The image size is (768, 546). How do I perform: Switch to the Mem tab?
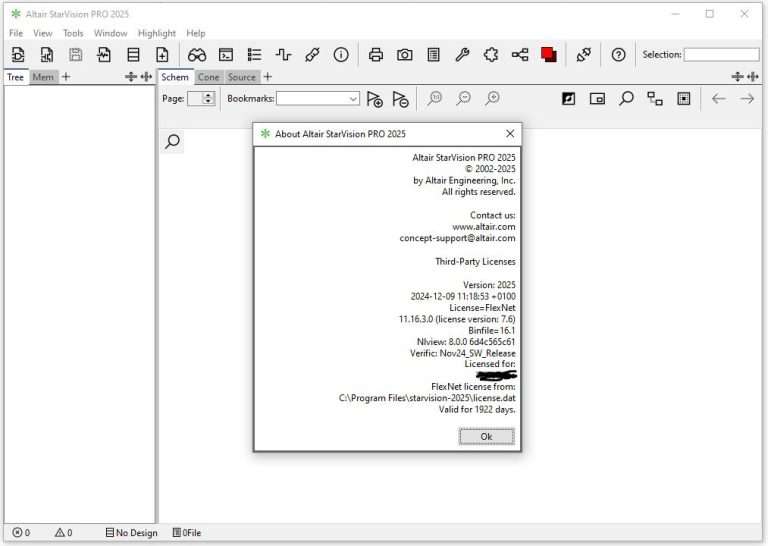tap(43, 77)
